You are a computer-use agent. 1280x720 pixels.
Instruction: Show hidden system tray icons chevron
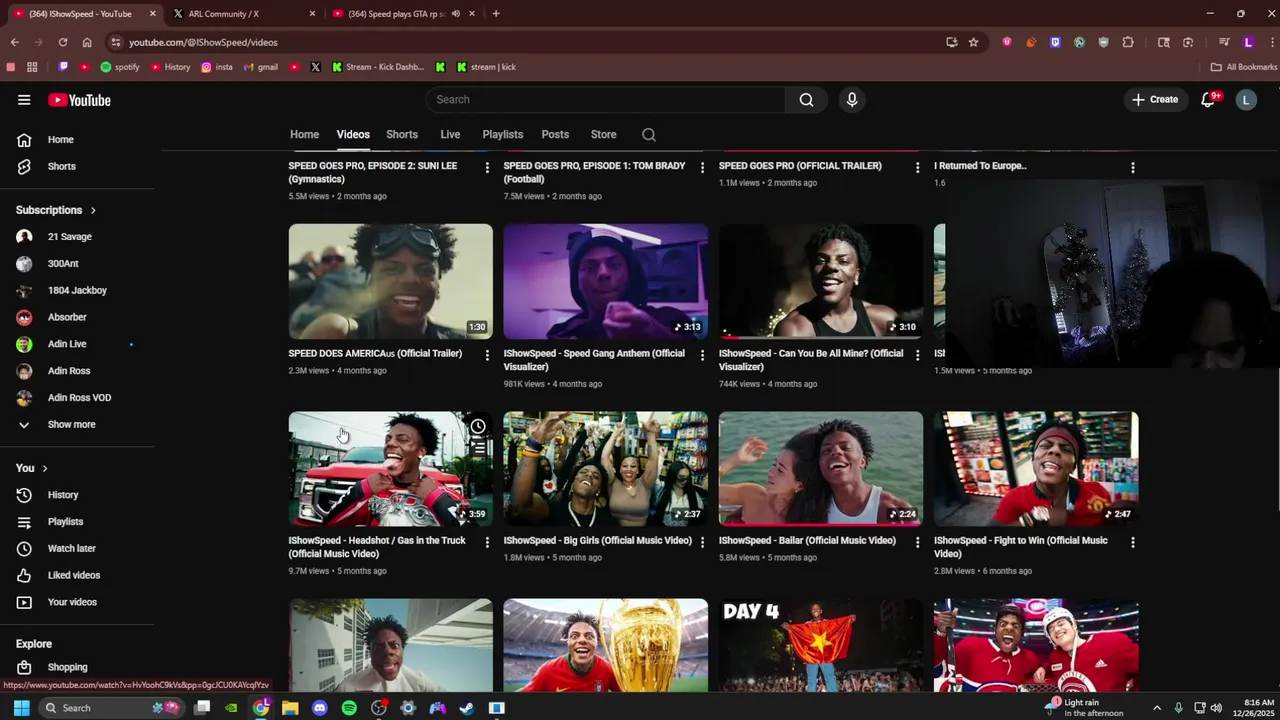point(1157,708)
